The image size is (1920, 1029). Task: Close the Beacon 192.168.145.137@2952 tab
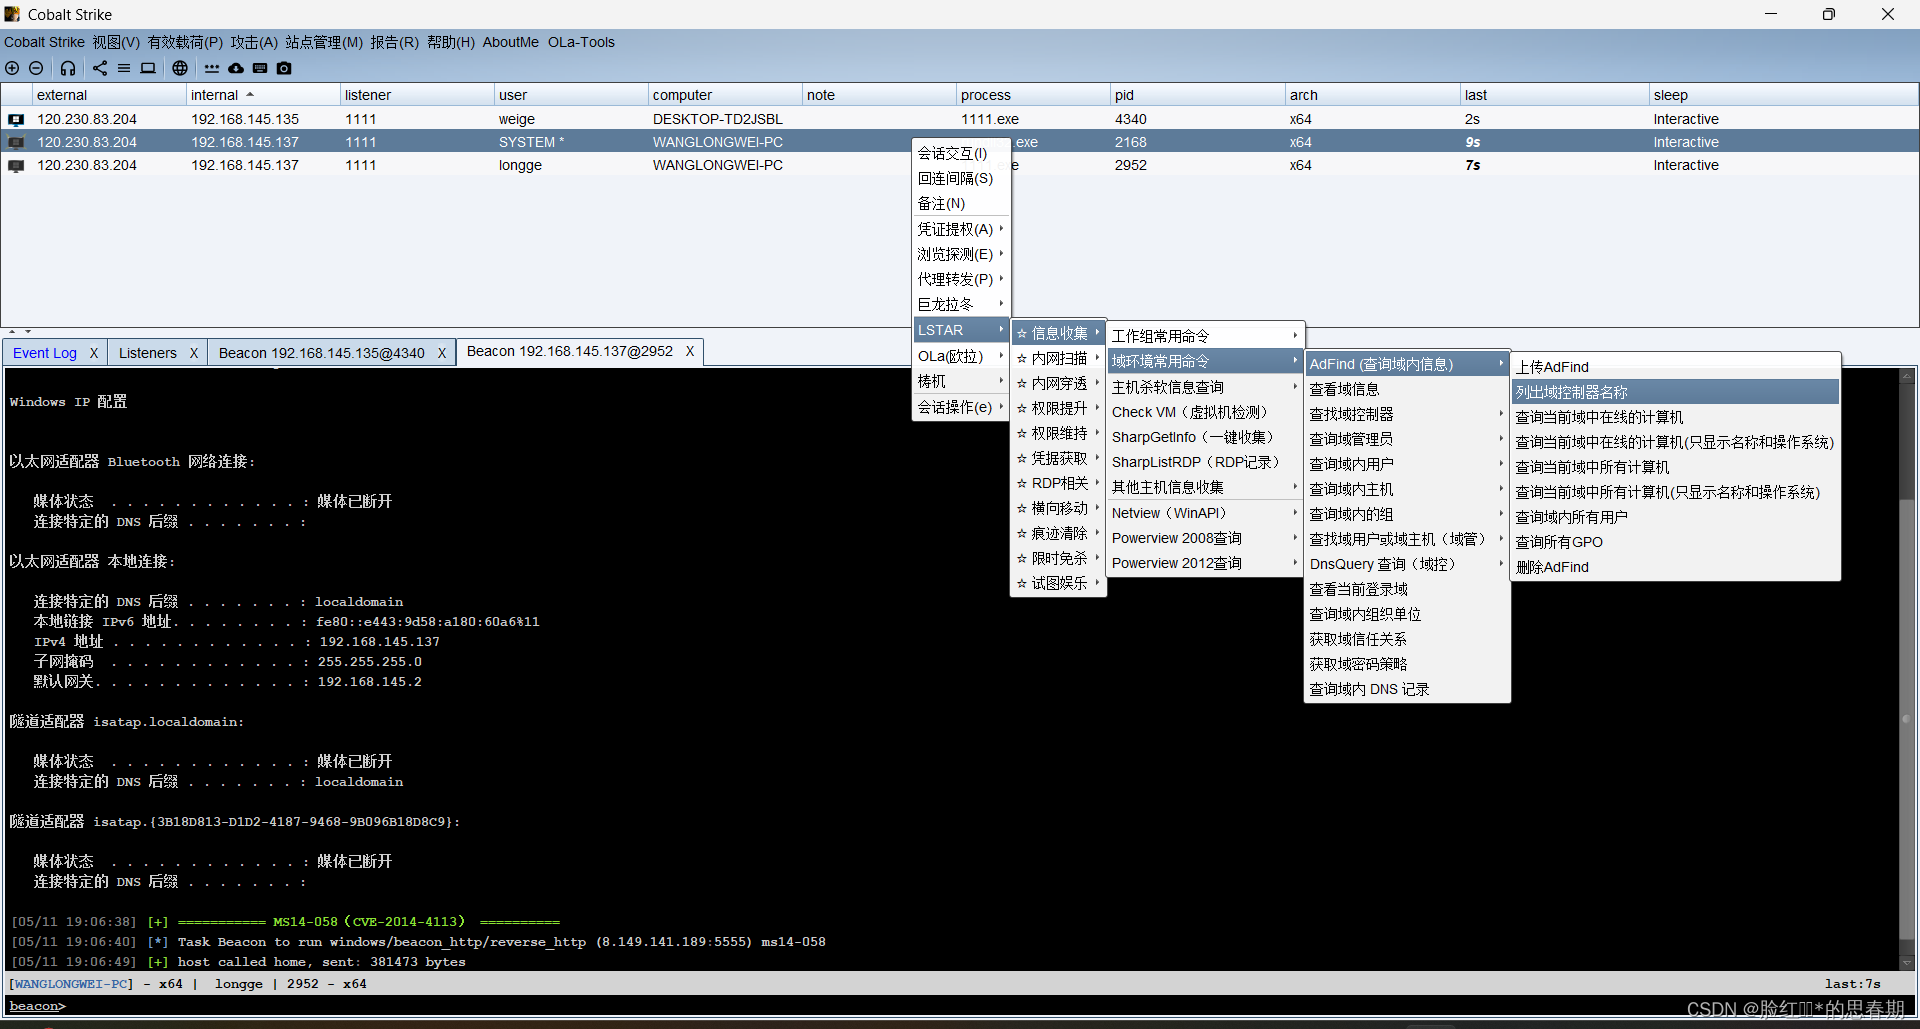pyautogui.click(x=690, y=351)
